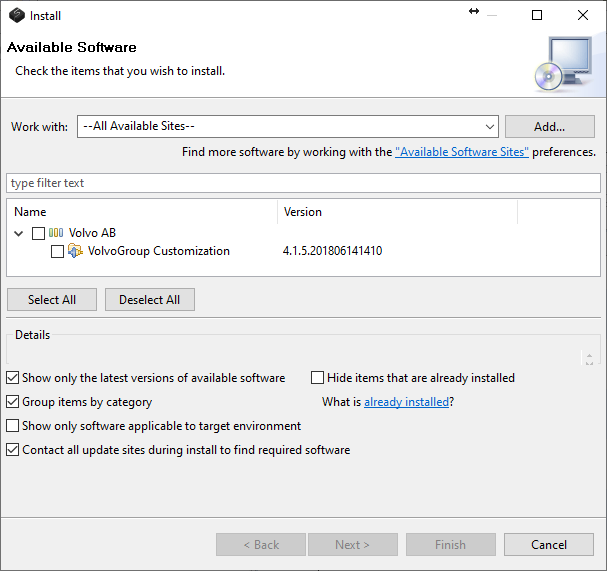607x571 pixels.
Task: Click the Eclipse icon in title bar
Action: (x=17, y=15)
